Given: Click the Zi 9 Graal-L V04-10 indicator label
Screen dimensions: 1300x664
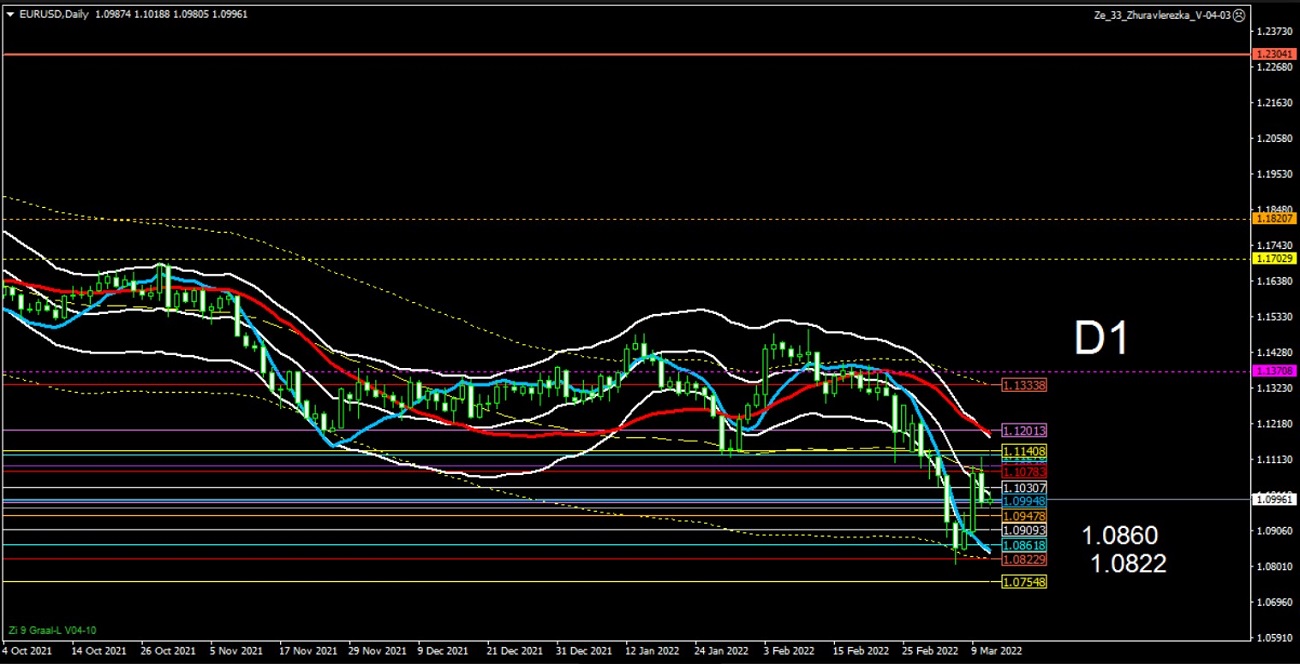Looking at the screenshot, I should (x=52, y=630).
